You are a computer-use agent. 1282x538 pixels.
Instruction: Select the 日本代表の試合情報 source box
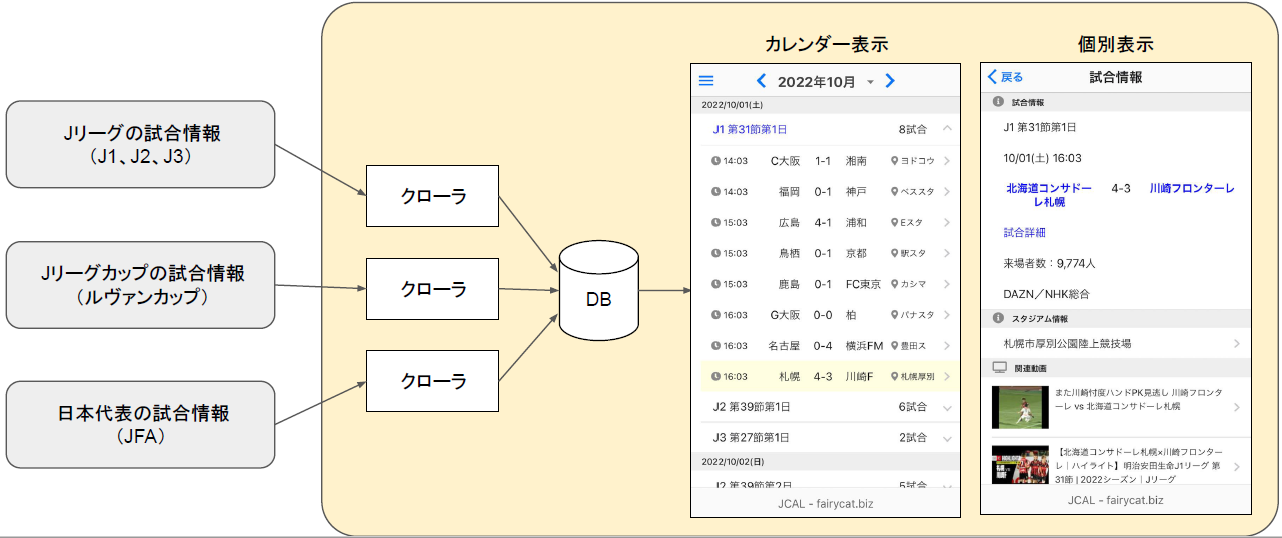141,424
